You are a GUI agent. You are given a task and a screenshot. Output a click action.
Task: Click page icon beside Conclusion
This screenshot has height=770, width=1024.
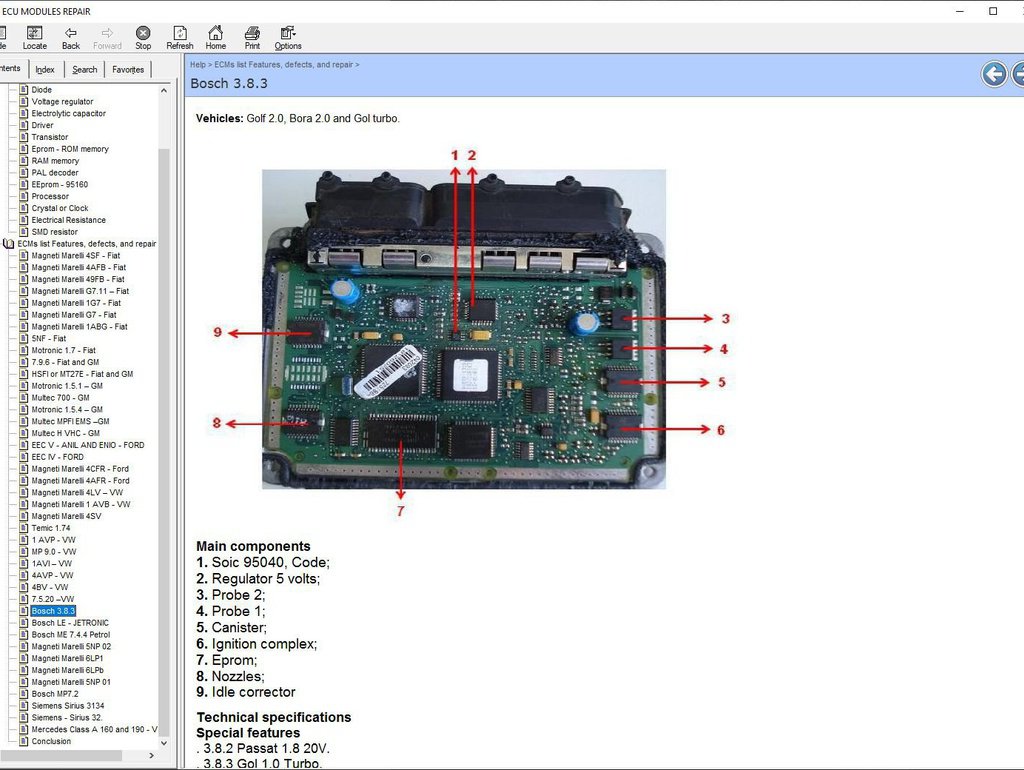[24, 741]
